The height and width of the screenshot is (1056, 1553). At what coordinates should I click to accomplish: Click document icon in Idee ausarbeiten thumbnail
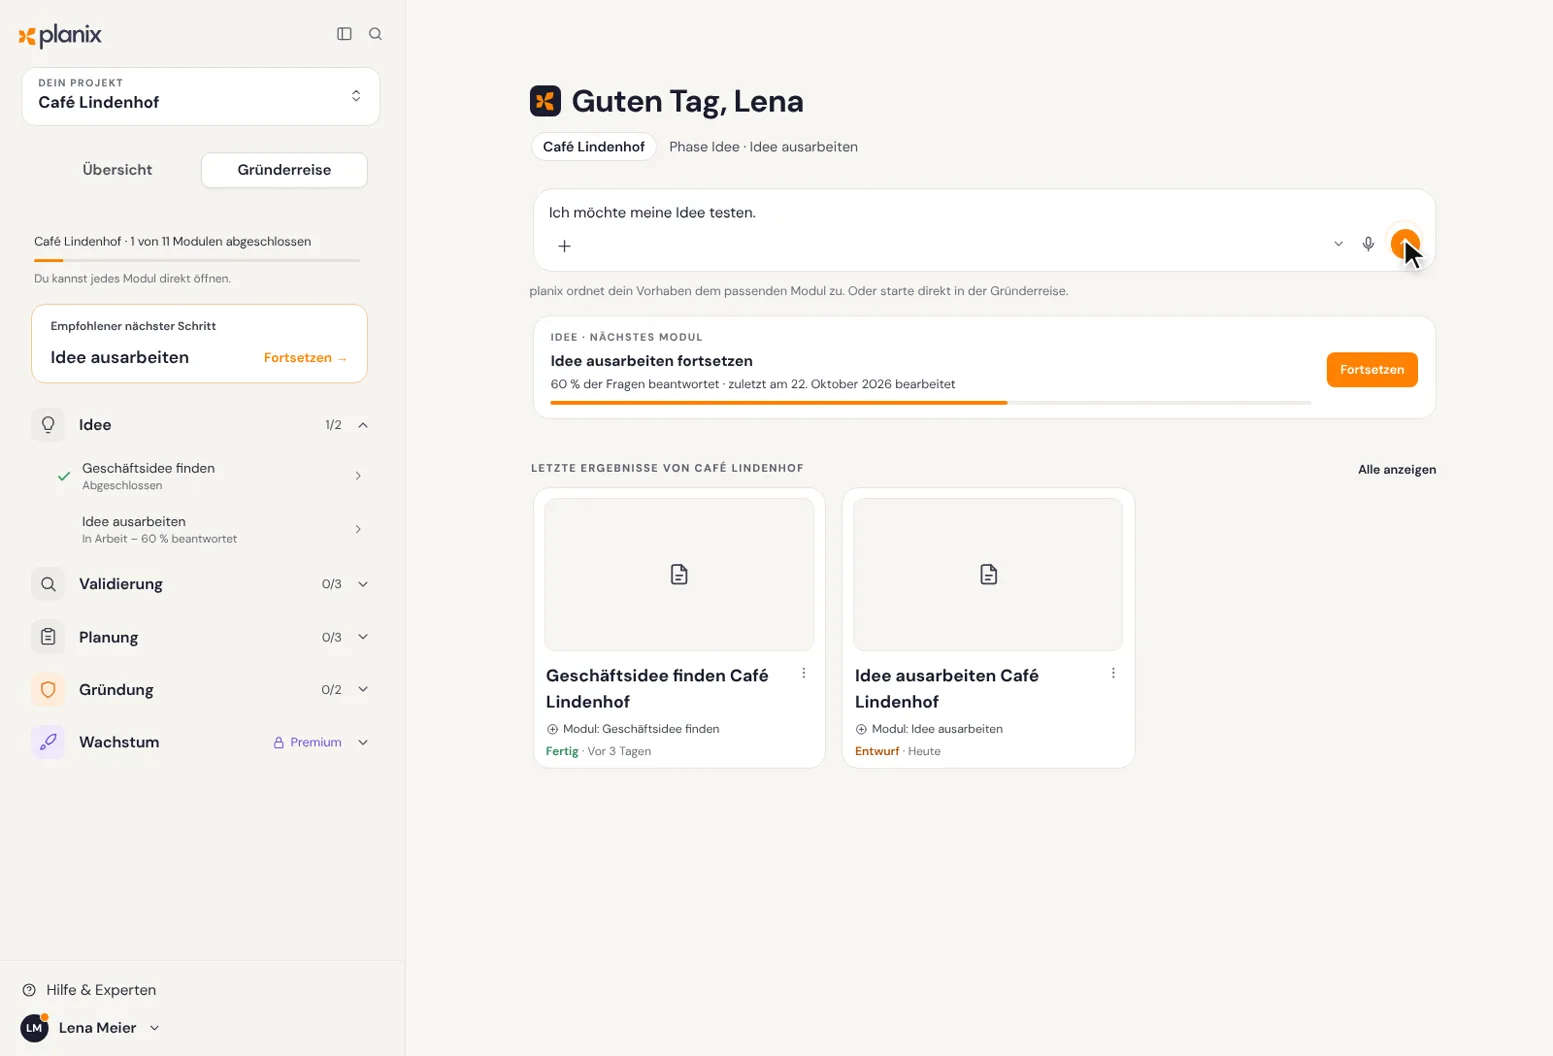(x=988, y=575)
